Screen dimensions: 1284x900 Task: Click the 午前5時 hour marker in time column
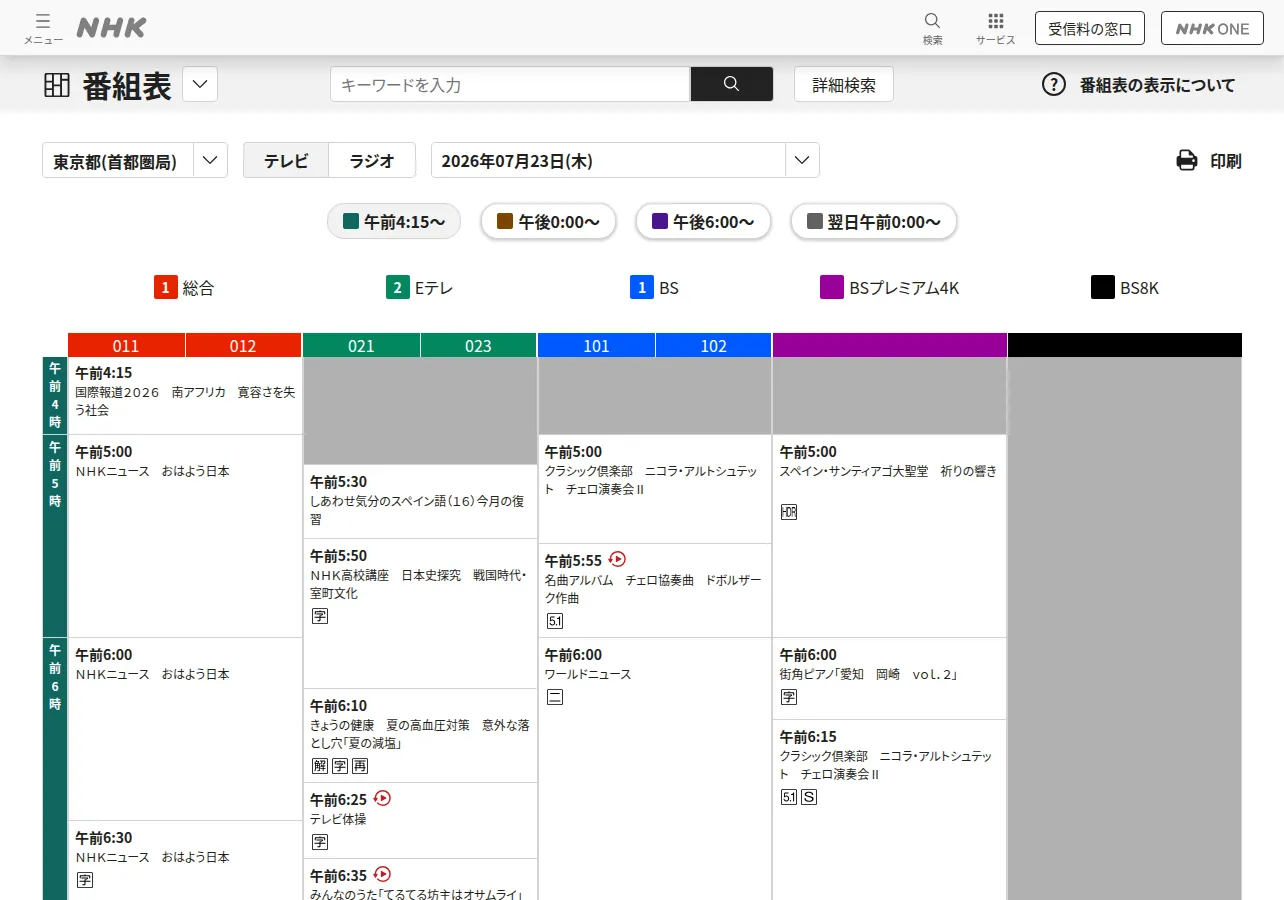(55, 536)
